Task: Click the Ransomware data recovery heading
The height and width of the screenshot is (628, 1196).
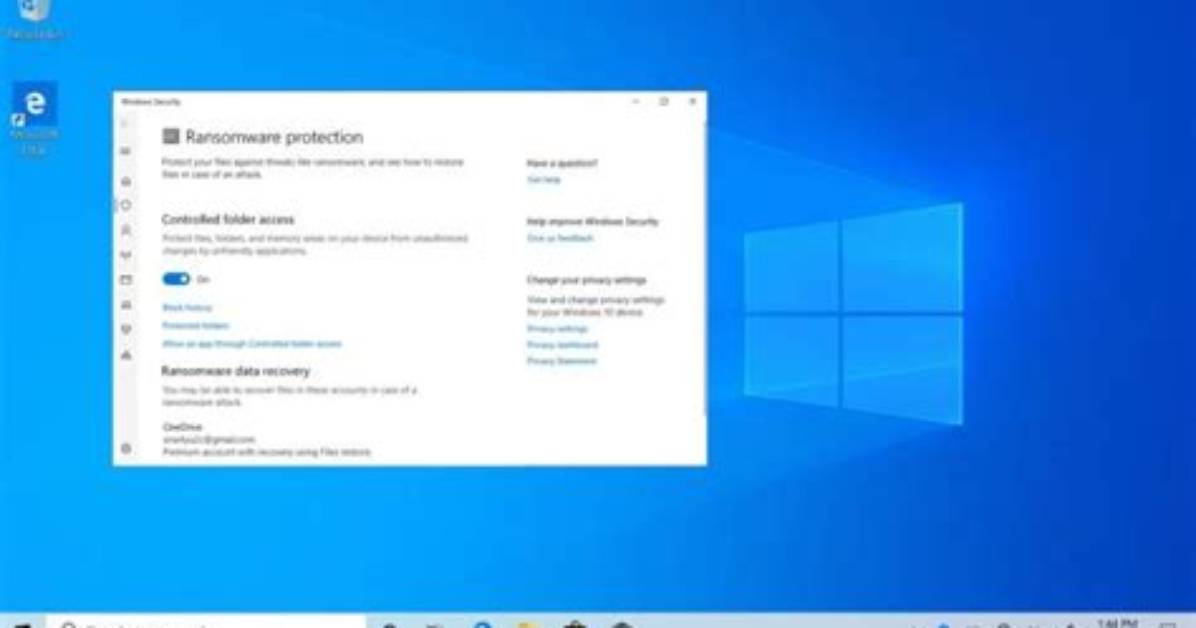Action: (x=236, y=371)
